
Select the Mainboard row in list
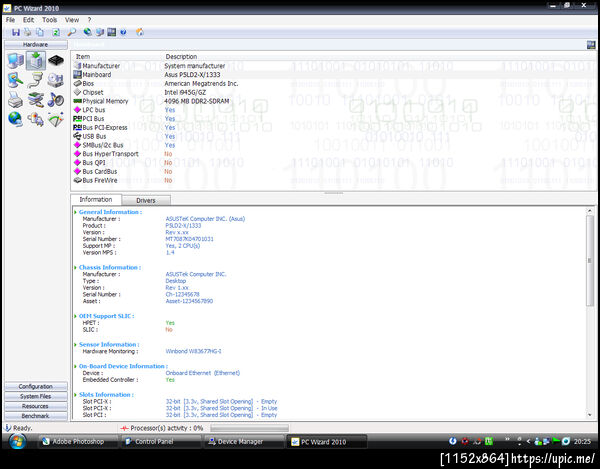click(x=333, y=75)
